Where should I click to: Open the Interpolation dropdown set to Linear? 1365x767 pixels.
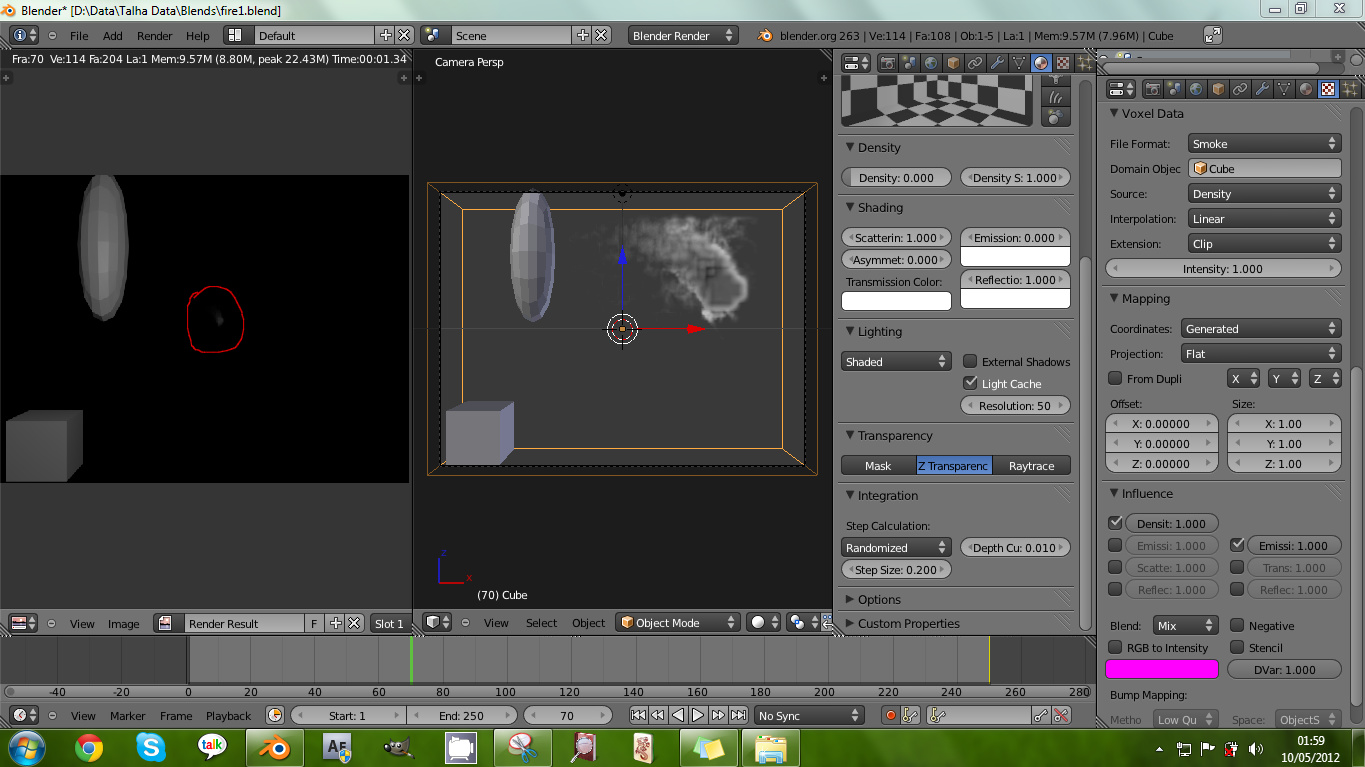[x=1264, y=218]
